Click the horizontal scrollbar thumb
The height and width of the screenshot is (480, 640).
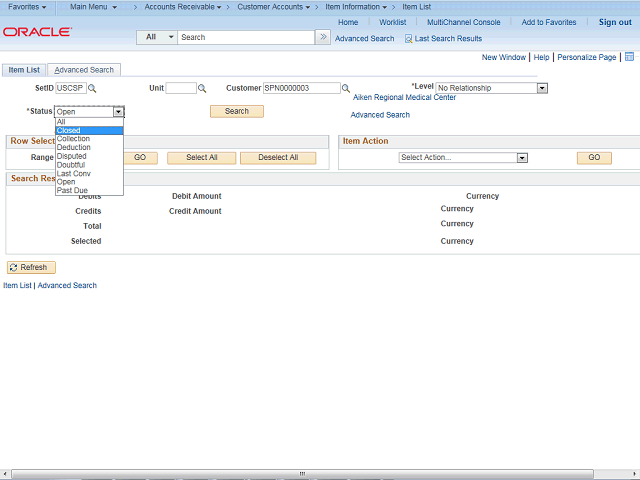point(302,473)
